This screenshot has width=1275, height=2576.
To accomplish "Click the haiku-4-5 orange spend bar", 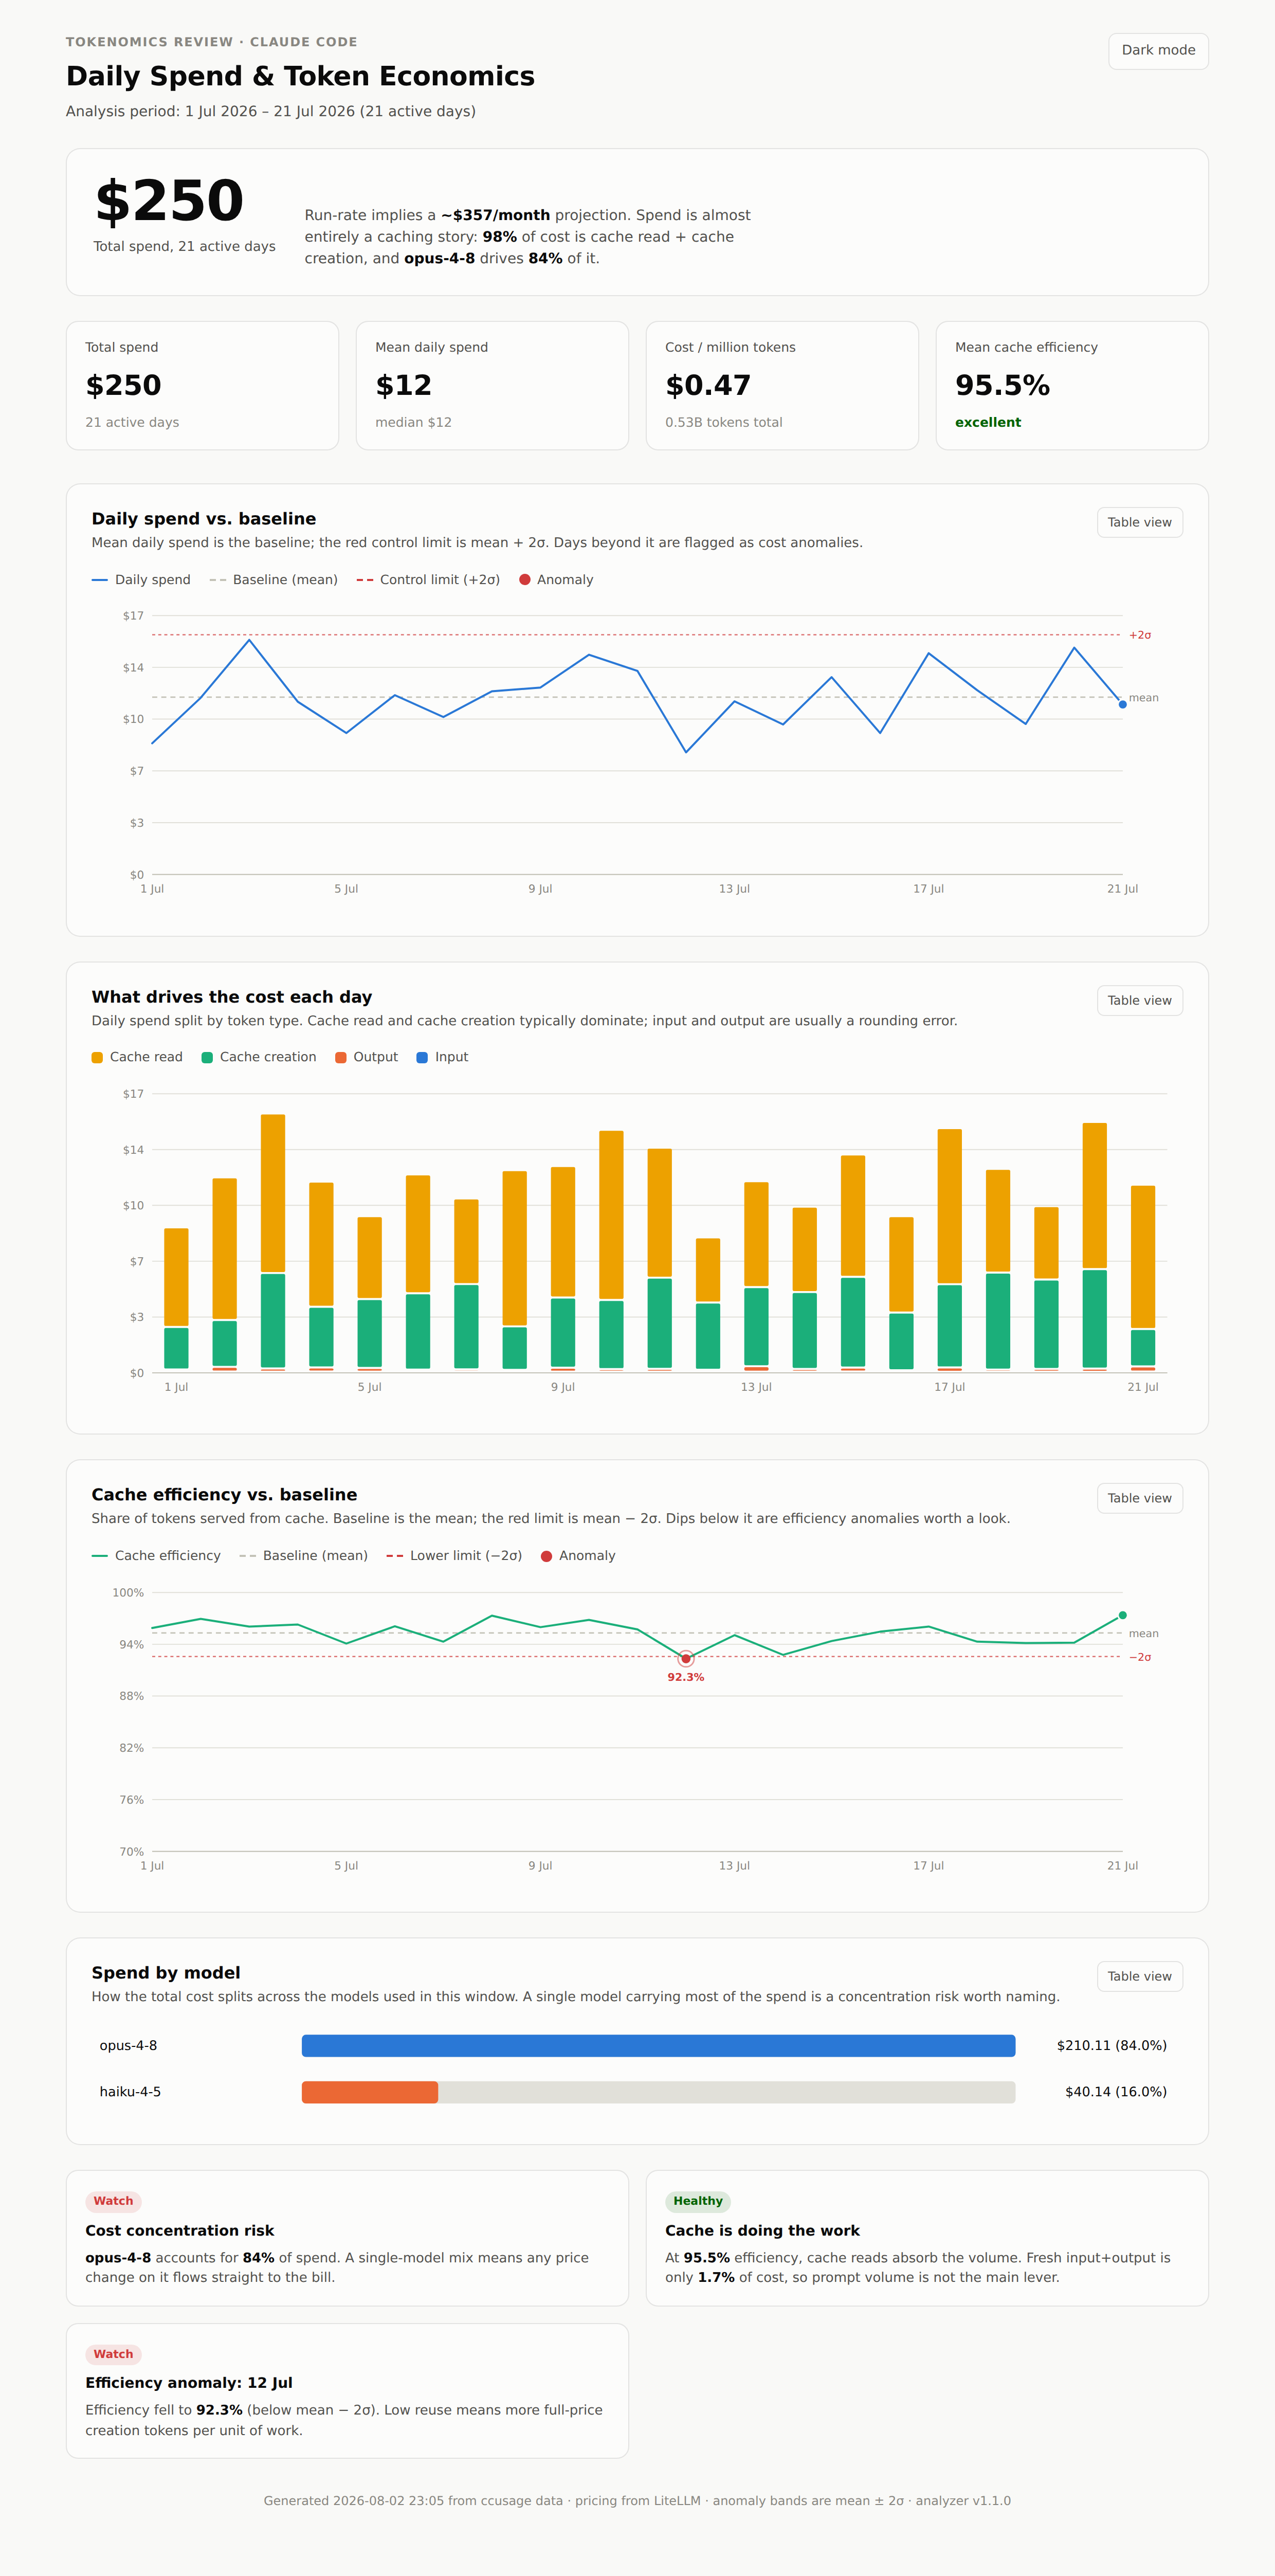I will (x=370, y=2092).
